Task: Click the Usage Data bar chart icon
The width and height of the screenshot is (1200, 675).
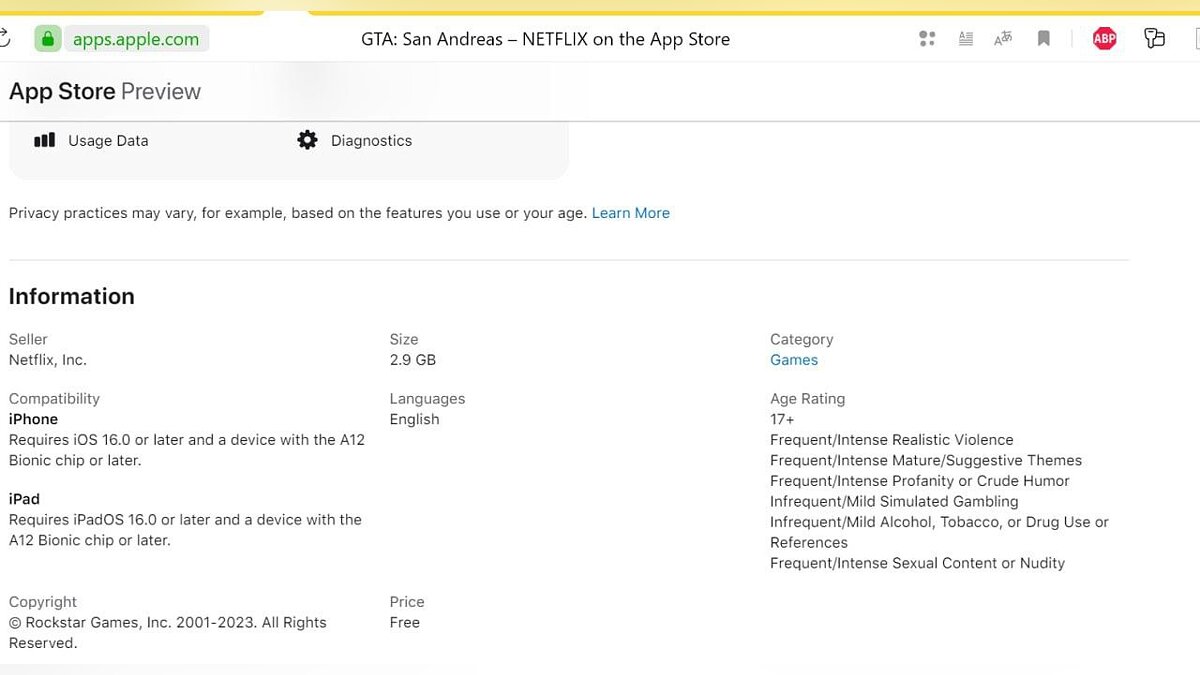Action: [x=44, y=140]
